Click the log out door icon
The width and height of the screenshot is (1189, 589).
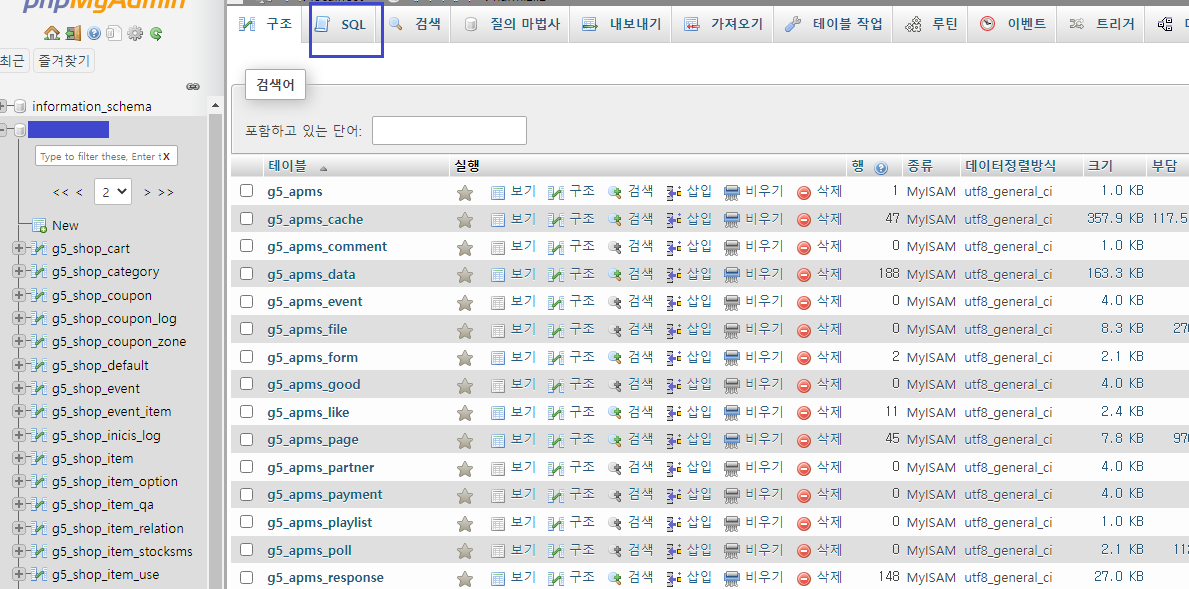click(72, 33)
